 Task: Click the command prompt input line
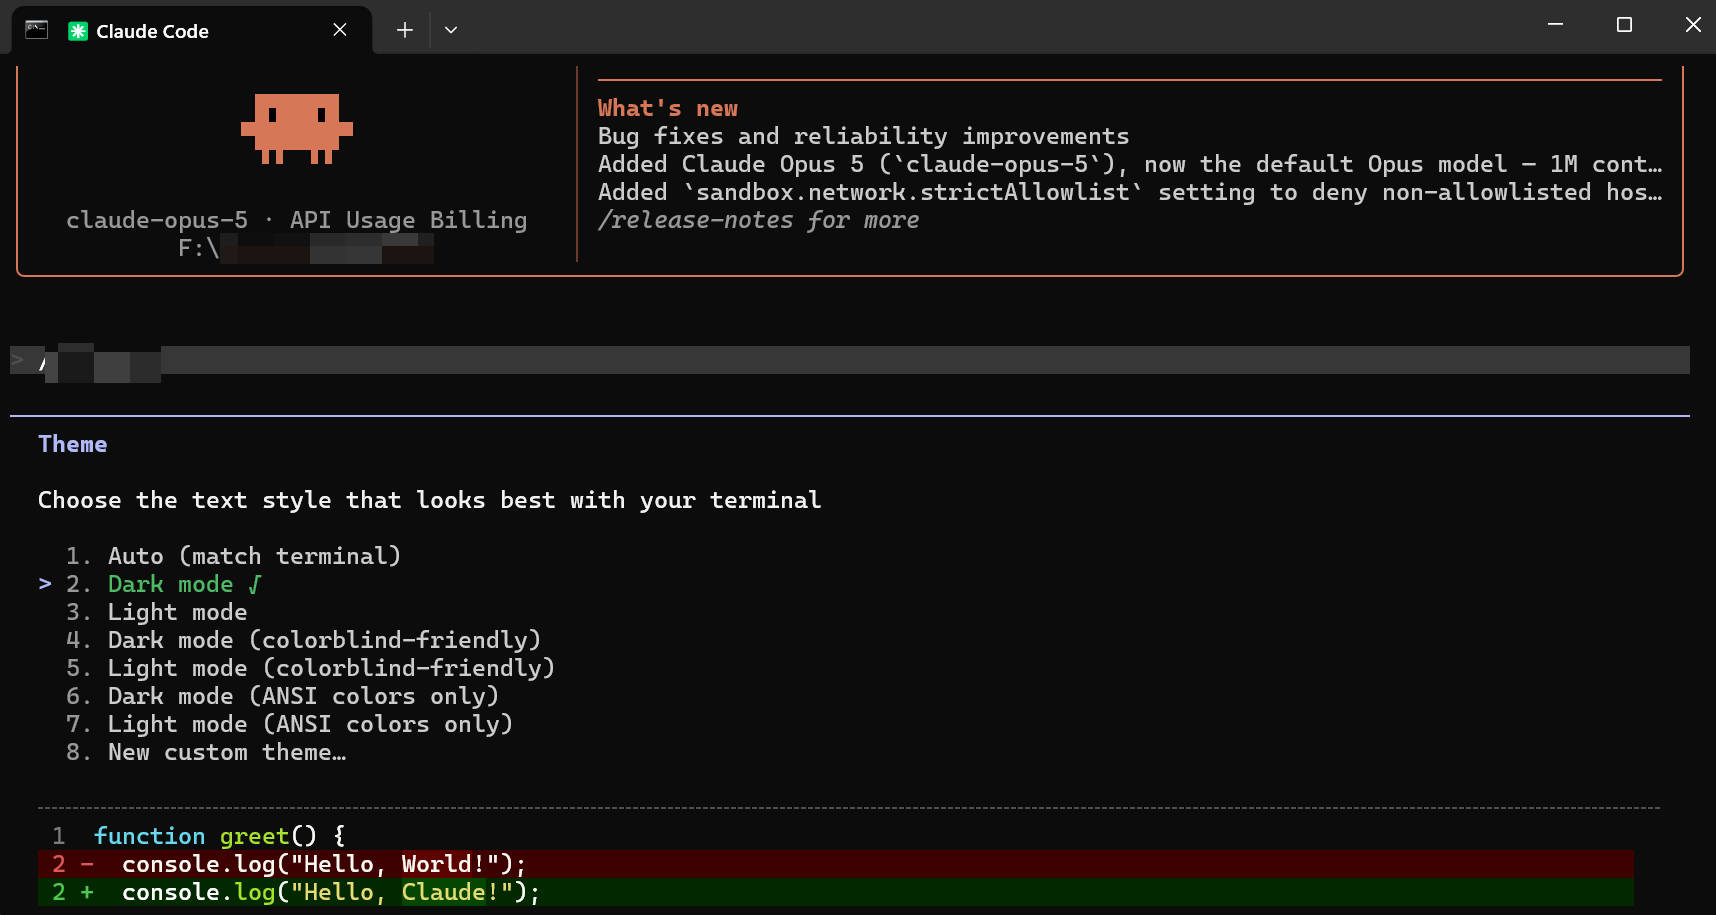click(x=850, y=360)
